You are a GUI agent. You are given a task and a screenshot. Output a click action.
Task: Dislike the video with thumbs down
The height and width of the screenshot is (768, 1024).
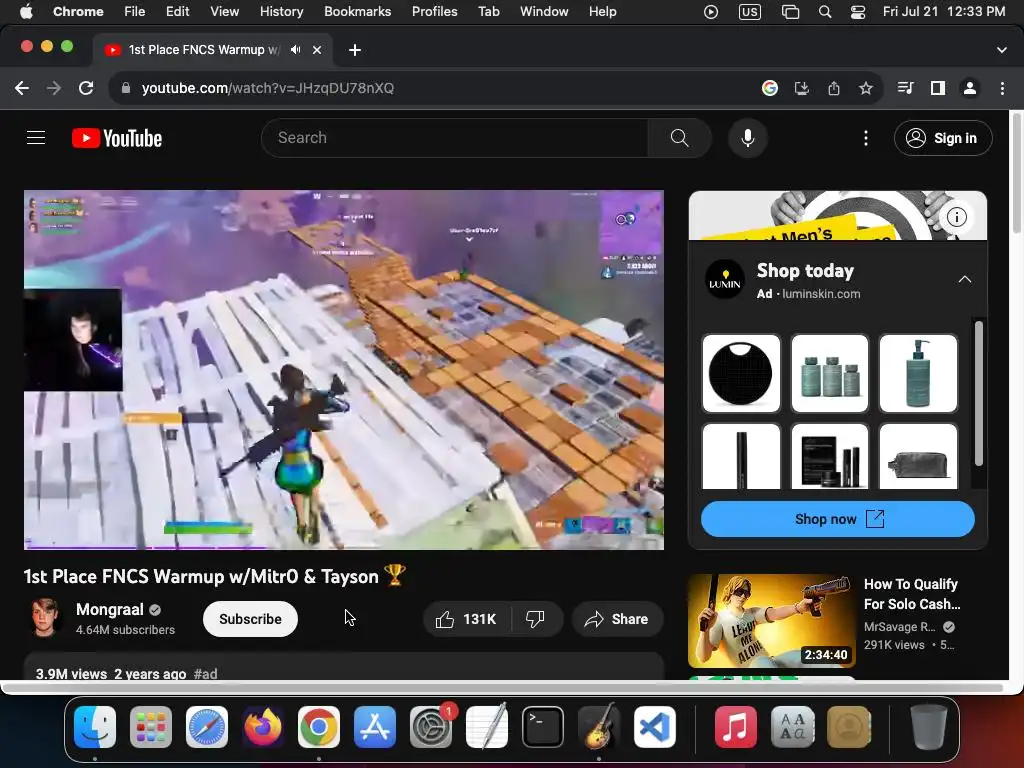[x=536, y=619]
